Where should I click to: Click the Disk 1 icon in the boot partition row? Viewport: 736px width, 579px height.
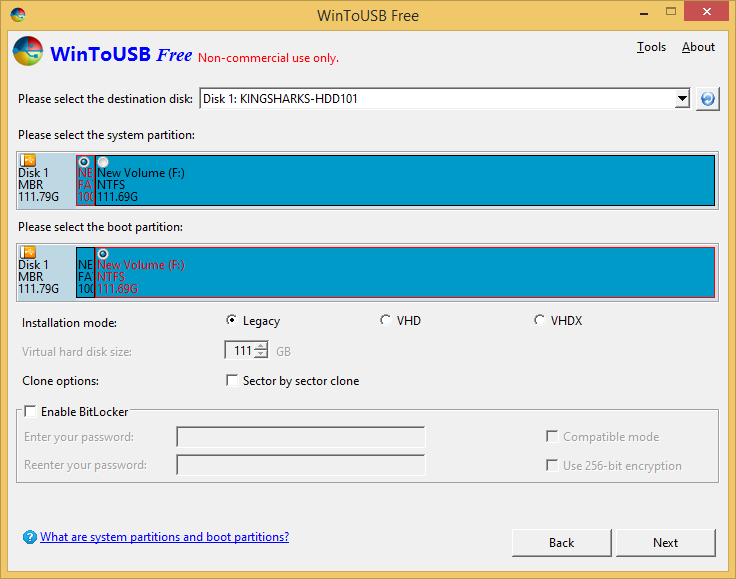click(x=28, y=252)
